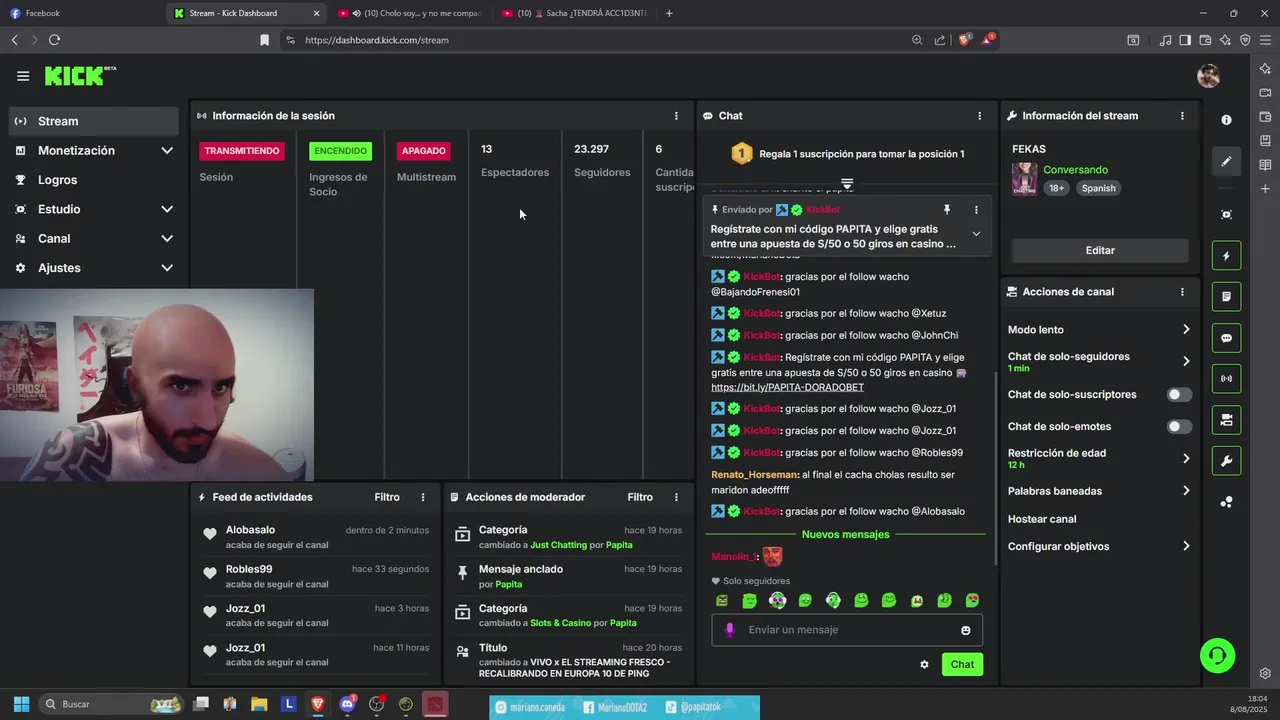This screenshot has height=720, width=1280.
Task: Click the chat bubble icon in right toolbar
Action: [1226, 338]
